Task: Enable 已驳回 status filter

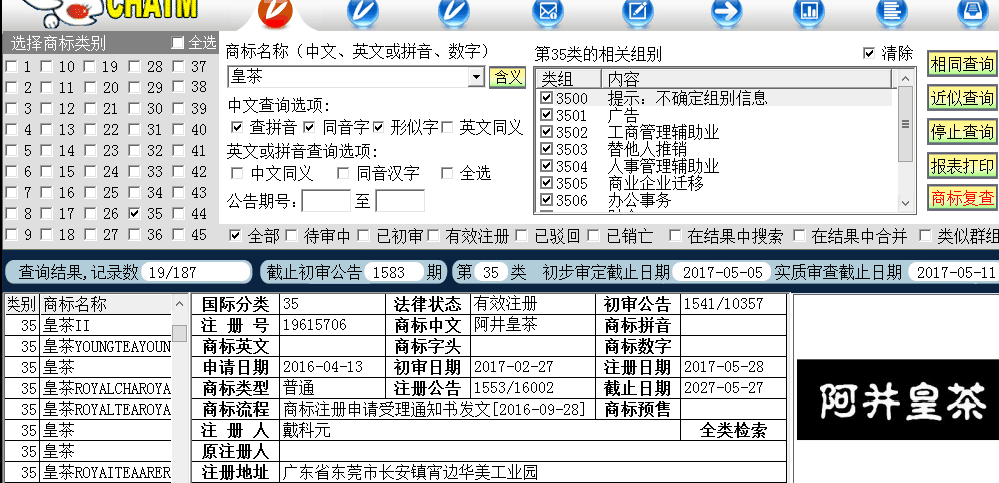Action: [522, 236]
